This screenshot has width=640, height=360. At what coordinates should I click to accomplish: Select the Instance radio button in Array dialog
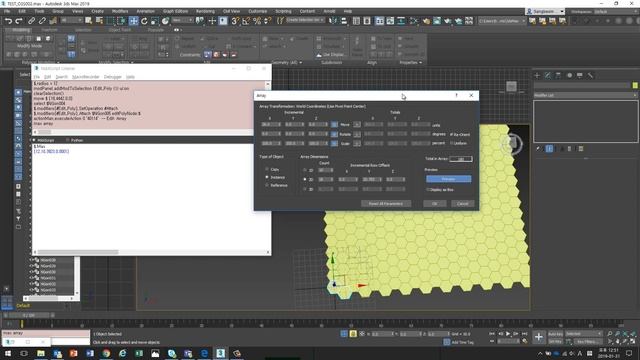coord(267,177)
